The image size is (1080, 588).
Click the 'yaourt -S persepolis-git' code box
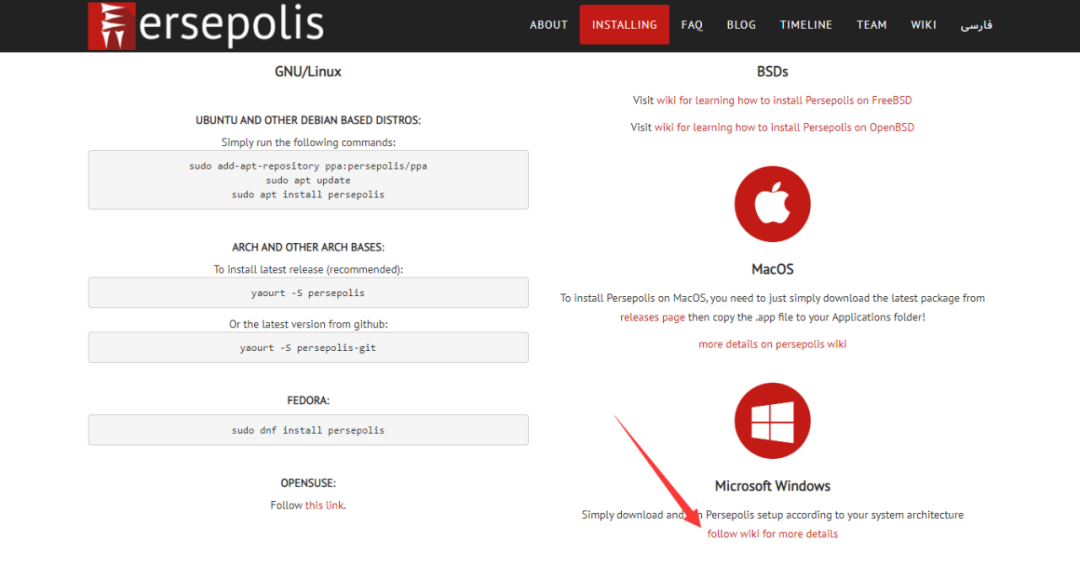point(308,348)
